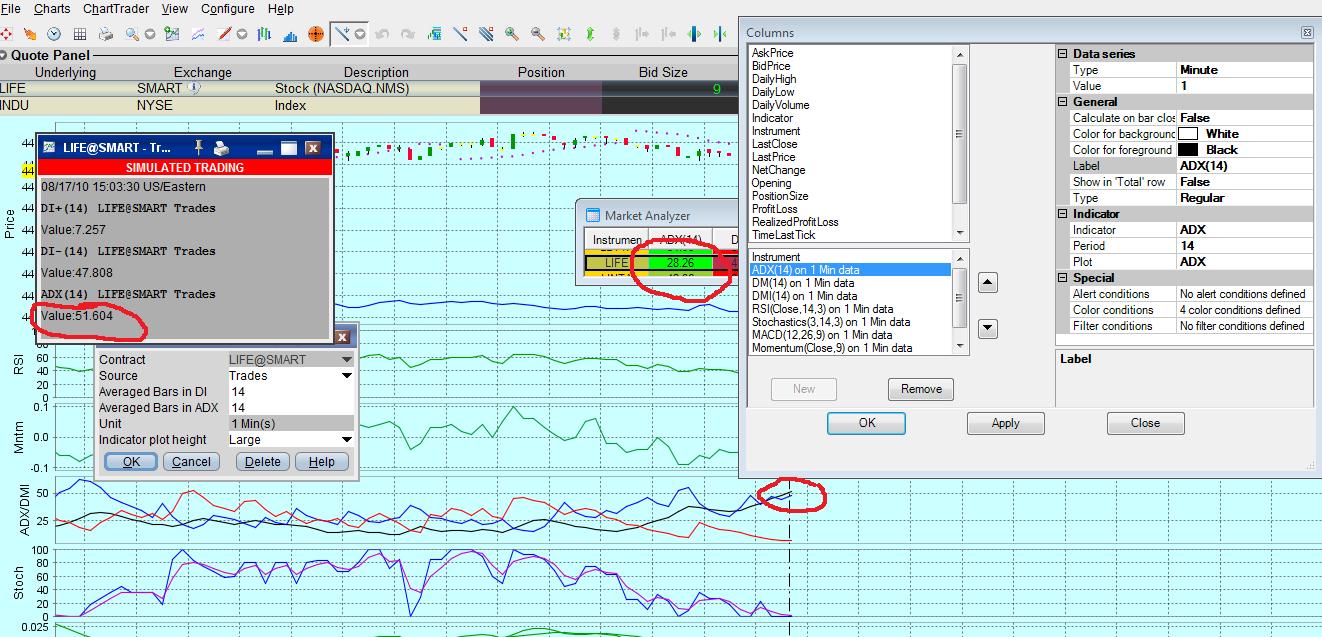Click the pushpin icon in LIFE@SMART window
The height and width of the screenshot is (637, 1322).
coord(198,147)
